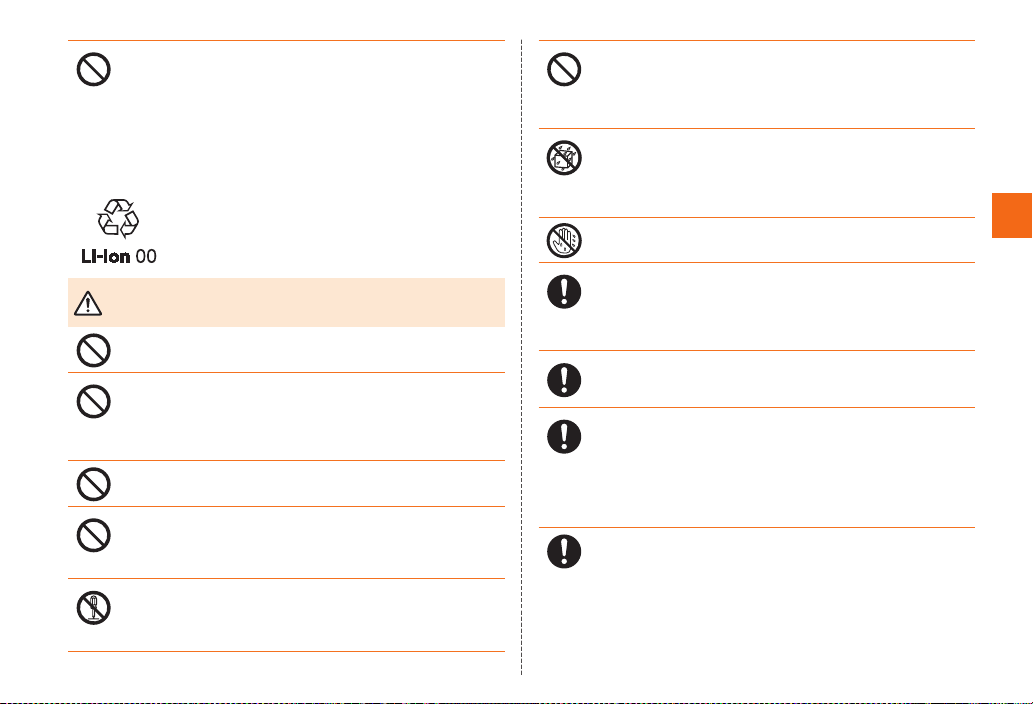Viewport: 1033px width, 704px height.
Task: Click the solid orange chapter tab square
Action: pos(1012,215)
